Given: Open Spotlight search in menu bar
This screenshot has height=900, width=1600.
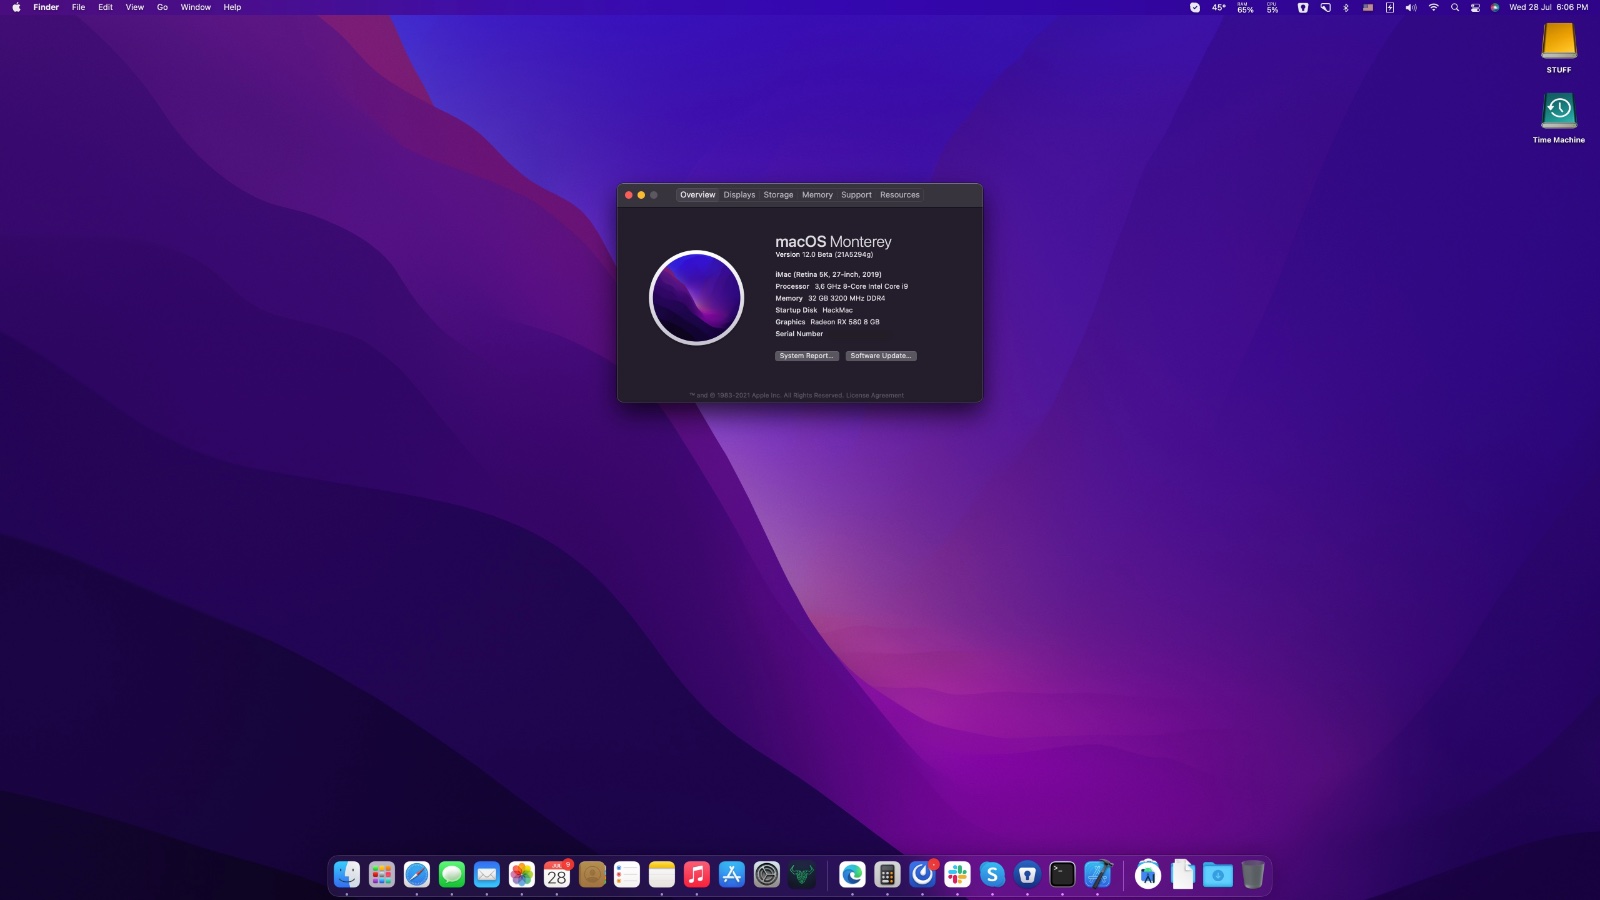Looking at the screenshot, I should coord(1455,7).
